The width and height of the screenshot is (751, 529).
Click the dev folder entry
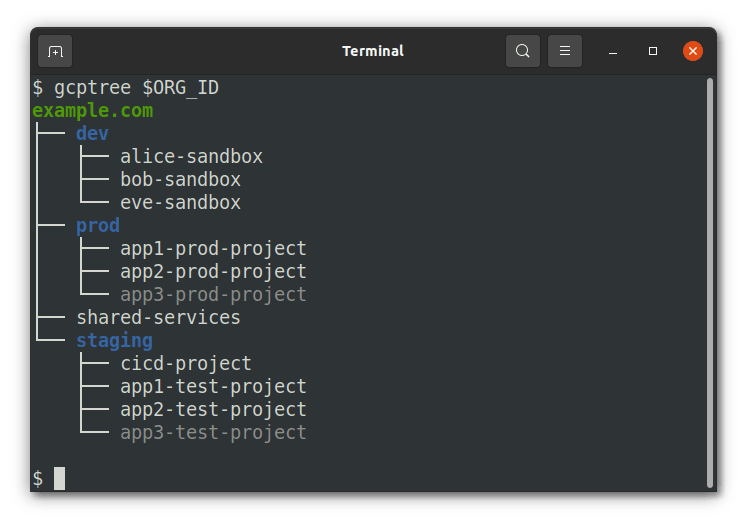pos(92,134)
